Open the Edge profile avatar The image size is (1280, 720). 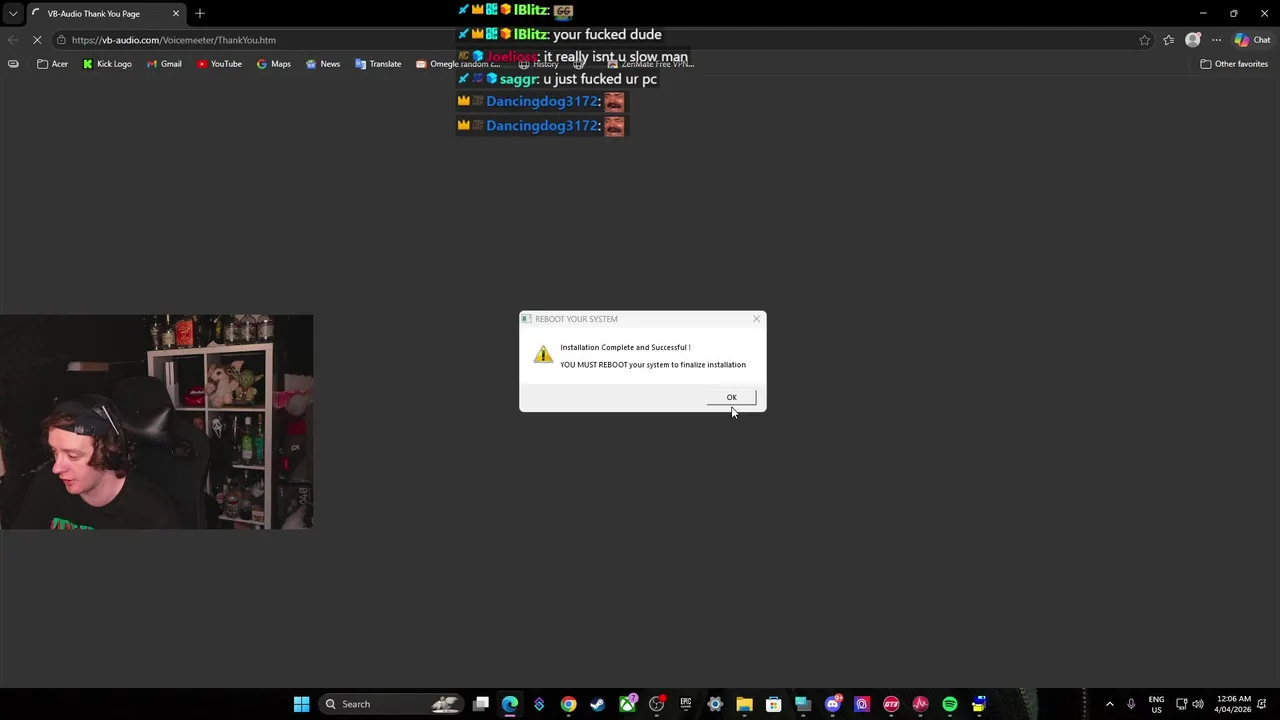(1192, 40)
